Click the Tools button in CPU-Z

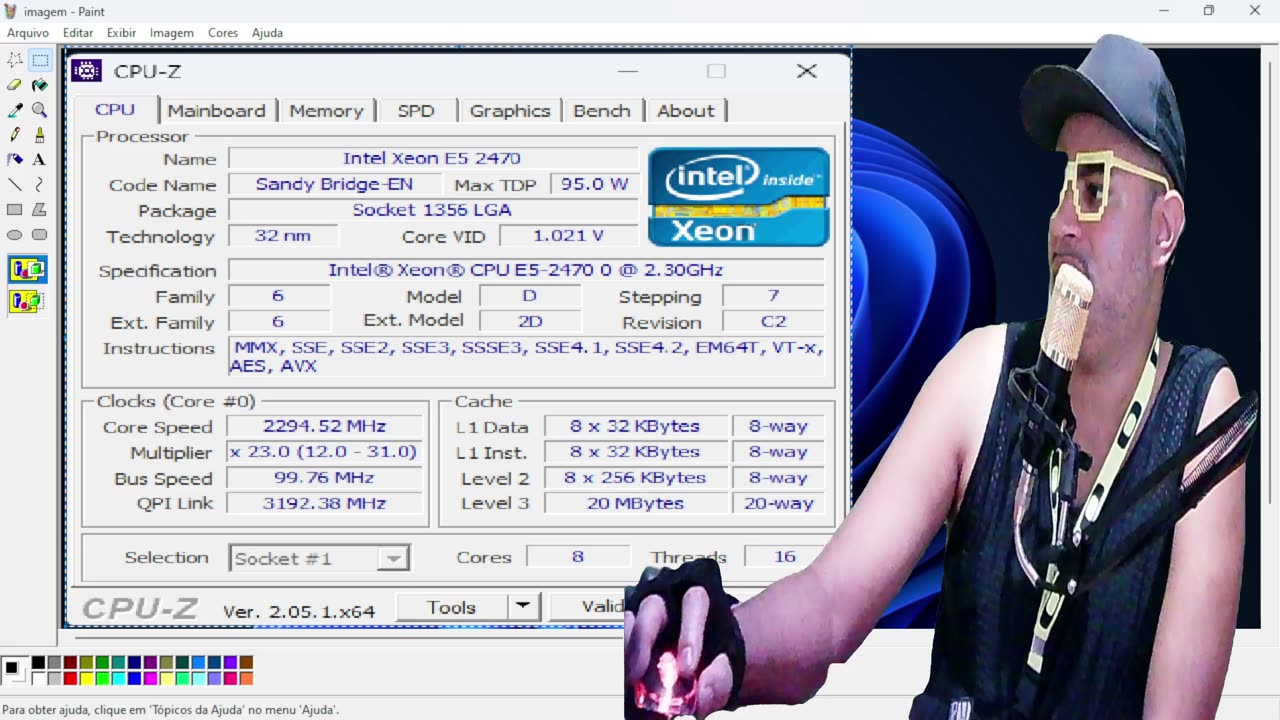451,607
